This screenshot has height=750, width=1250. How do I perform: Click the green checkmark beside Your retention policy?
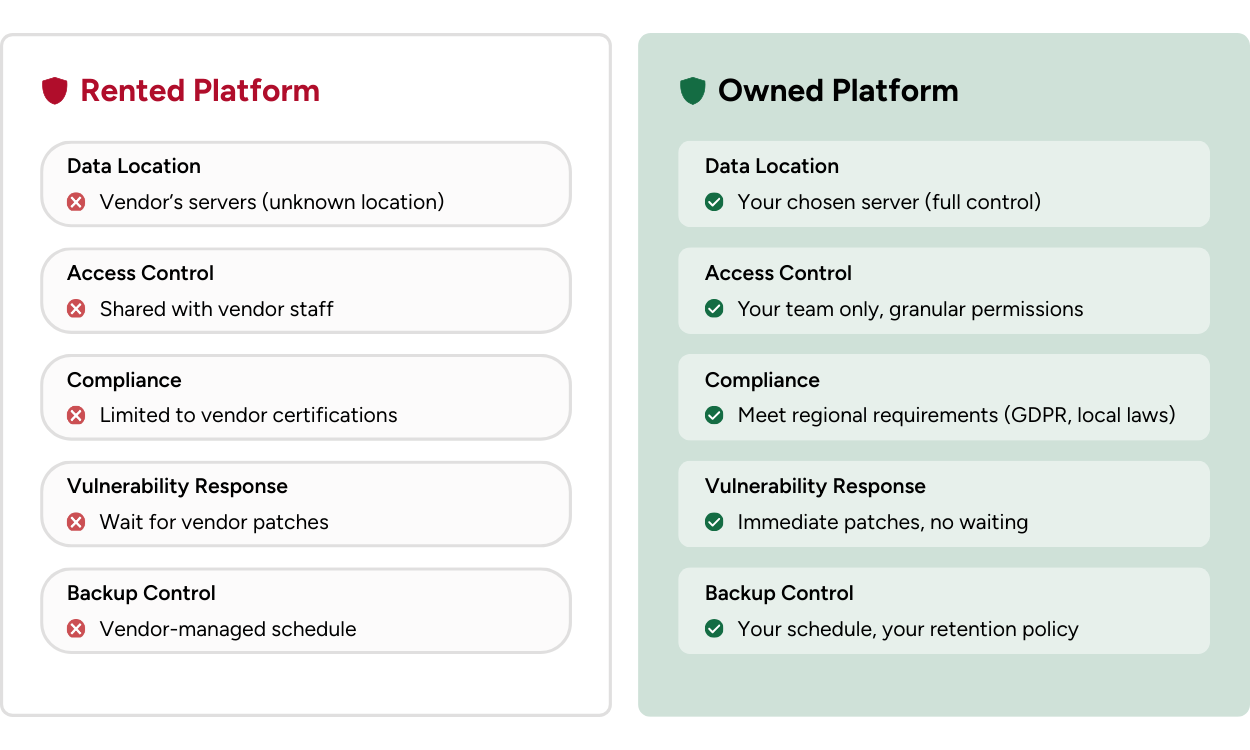coord(714,629)
